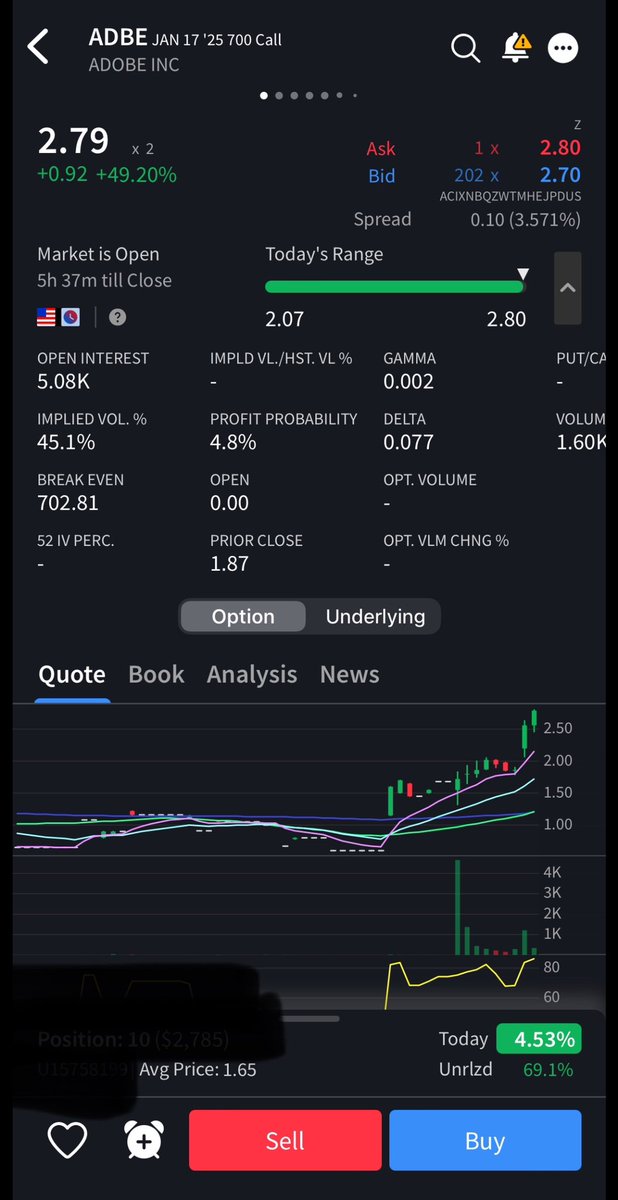This screenshot has width=618, height=1200.
Task: Open alerts bell with warning badge
Action: pos(517,46)
